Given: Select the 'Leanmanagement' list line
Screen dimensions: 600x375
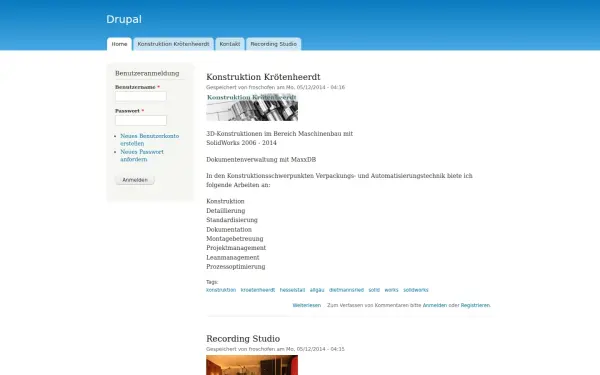Looking at the screenshot, I should point(233,258).
